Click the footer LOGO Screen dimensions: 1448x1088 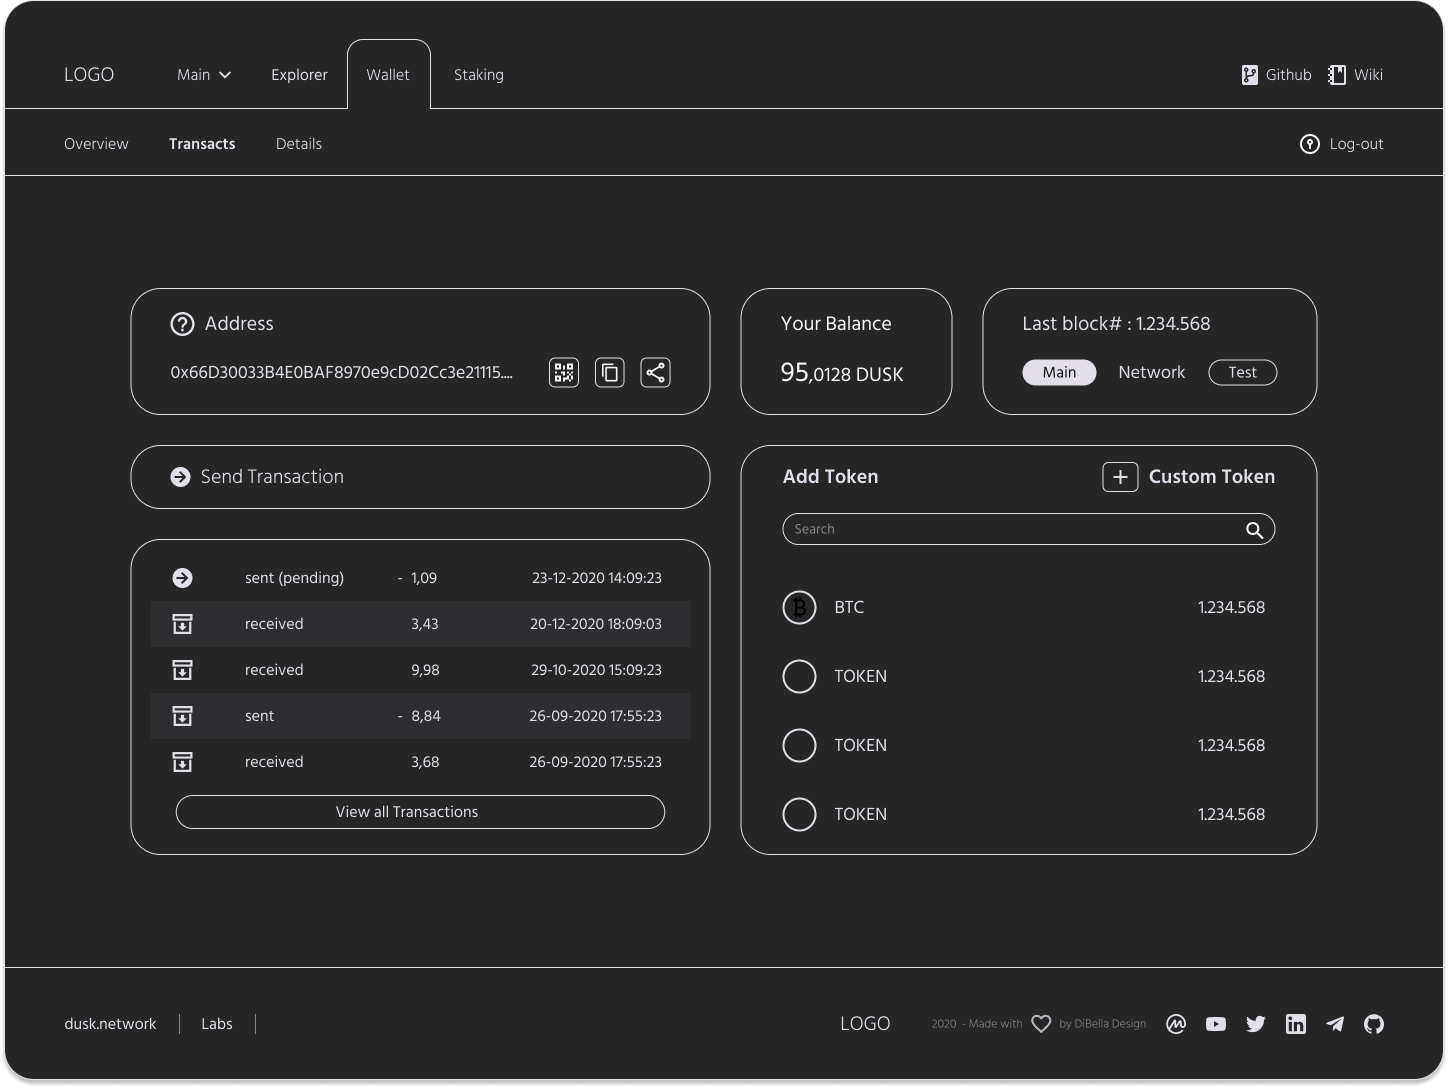point(865,1024)
